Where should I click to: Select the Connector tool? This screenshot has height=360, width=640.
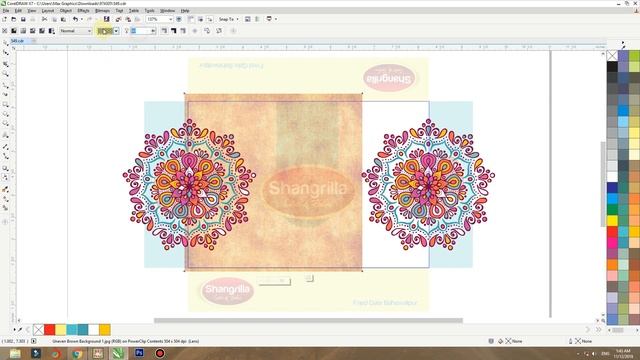pyautogui.click(x=5, y=156)
